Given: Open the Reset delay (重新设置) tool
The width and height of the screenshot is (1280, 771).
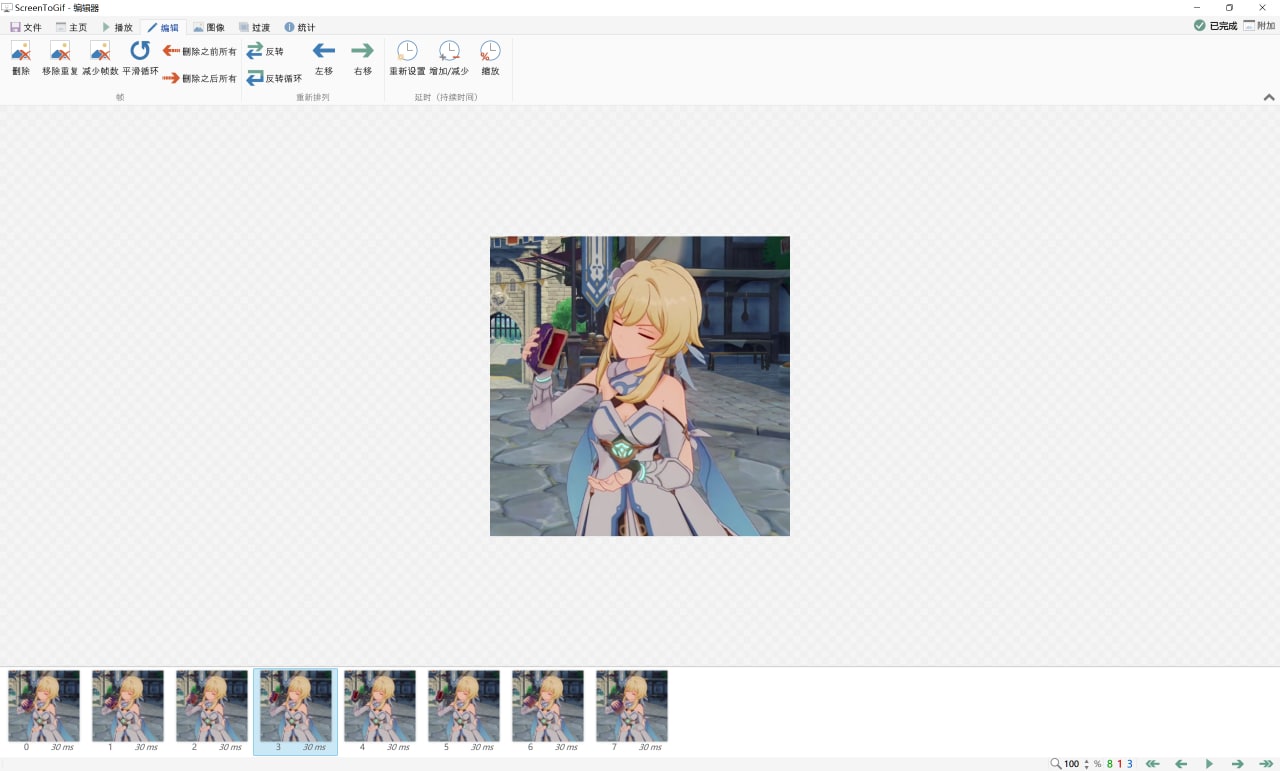Looking at the screenshot, I should pos(407,52).
